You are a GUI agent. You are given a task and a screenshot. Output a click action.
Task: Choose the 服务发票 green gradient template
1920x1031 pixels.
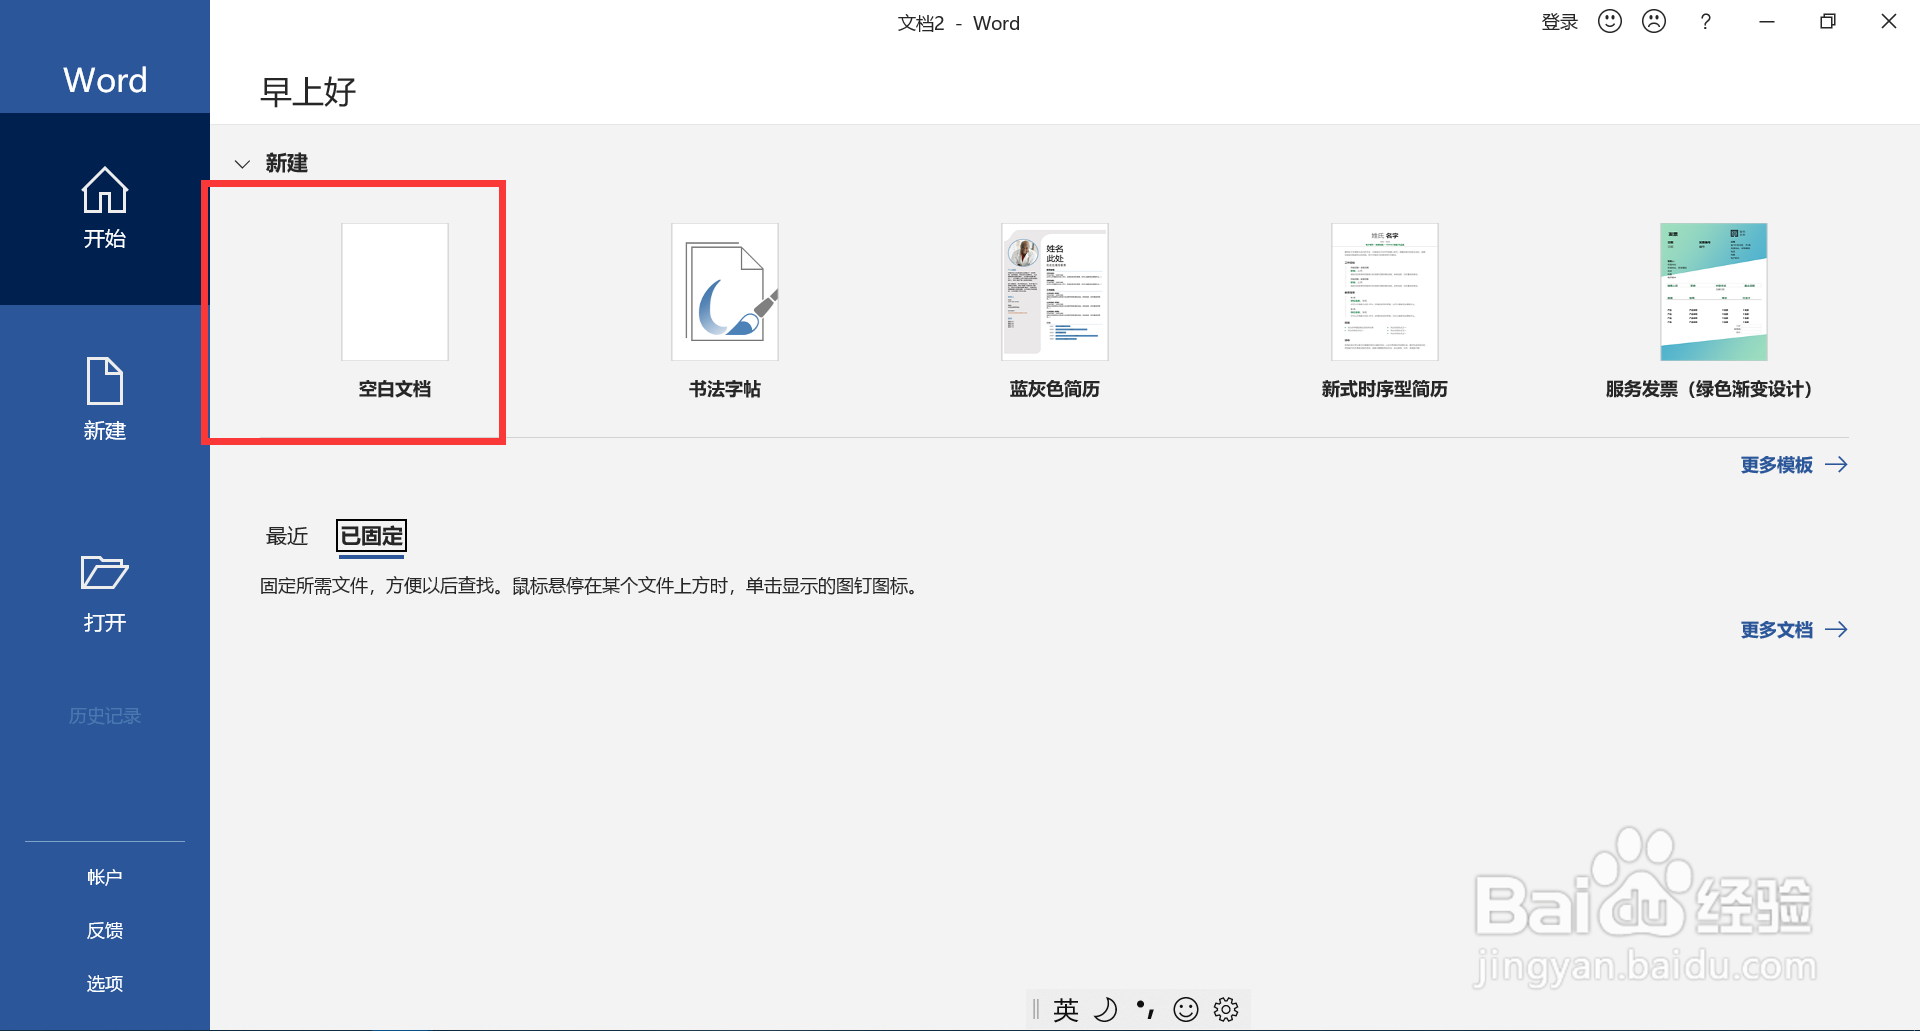pos(1713,310)
